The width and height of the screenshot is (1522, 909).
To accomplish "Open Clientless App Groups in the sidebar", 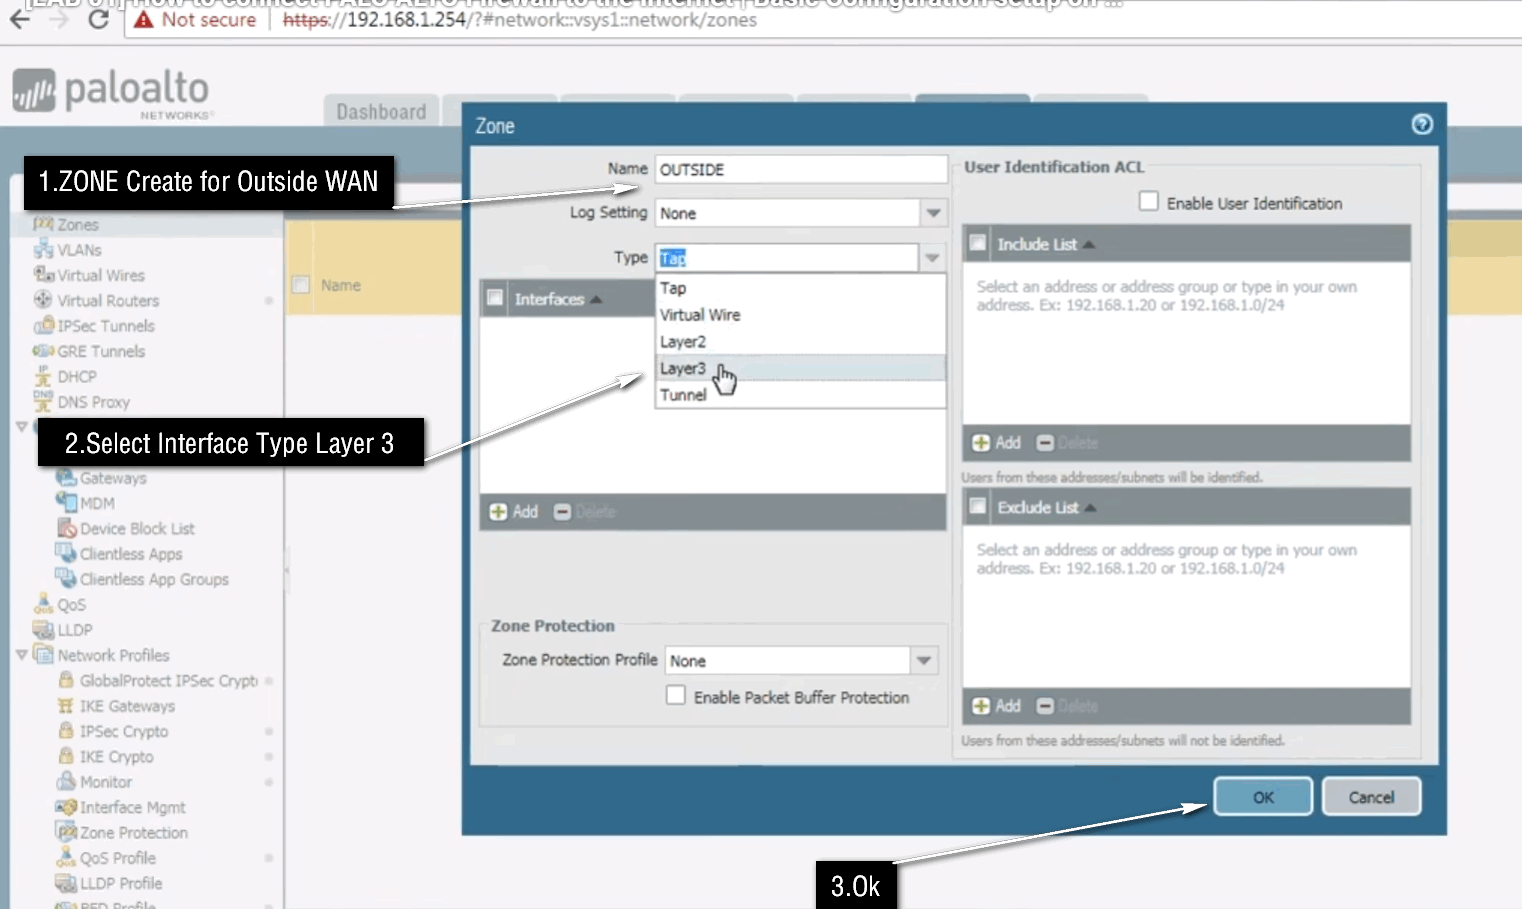I will pos(154,579).
